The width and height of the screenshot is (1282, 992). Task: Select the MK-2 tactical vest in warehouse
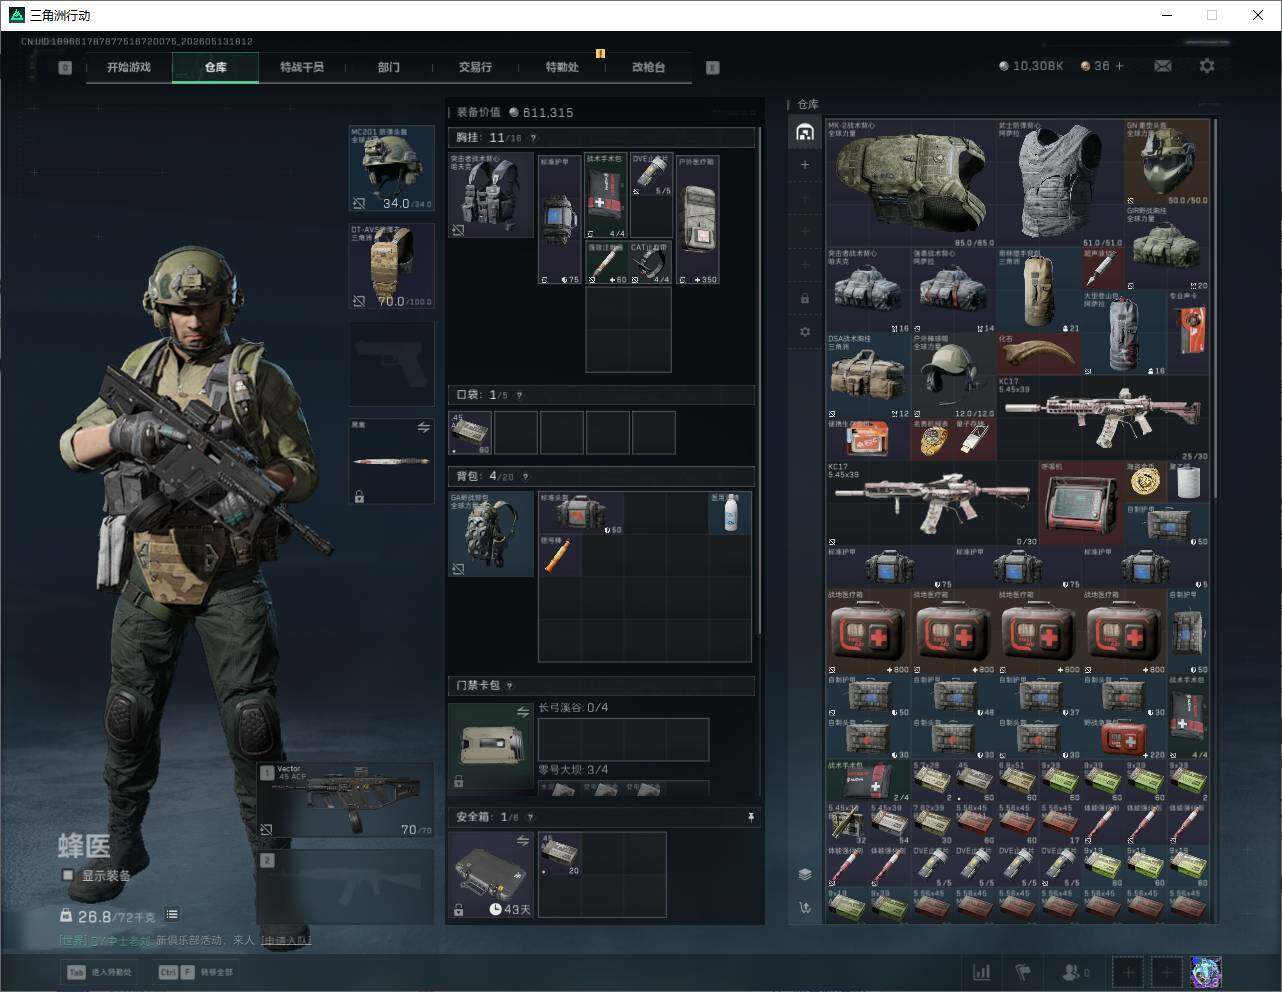coord(910,184)
